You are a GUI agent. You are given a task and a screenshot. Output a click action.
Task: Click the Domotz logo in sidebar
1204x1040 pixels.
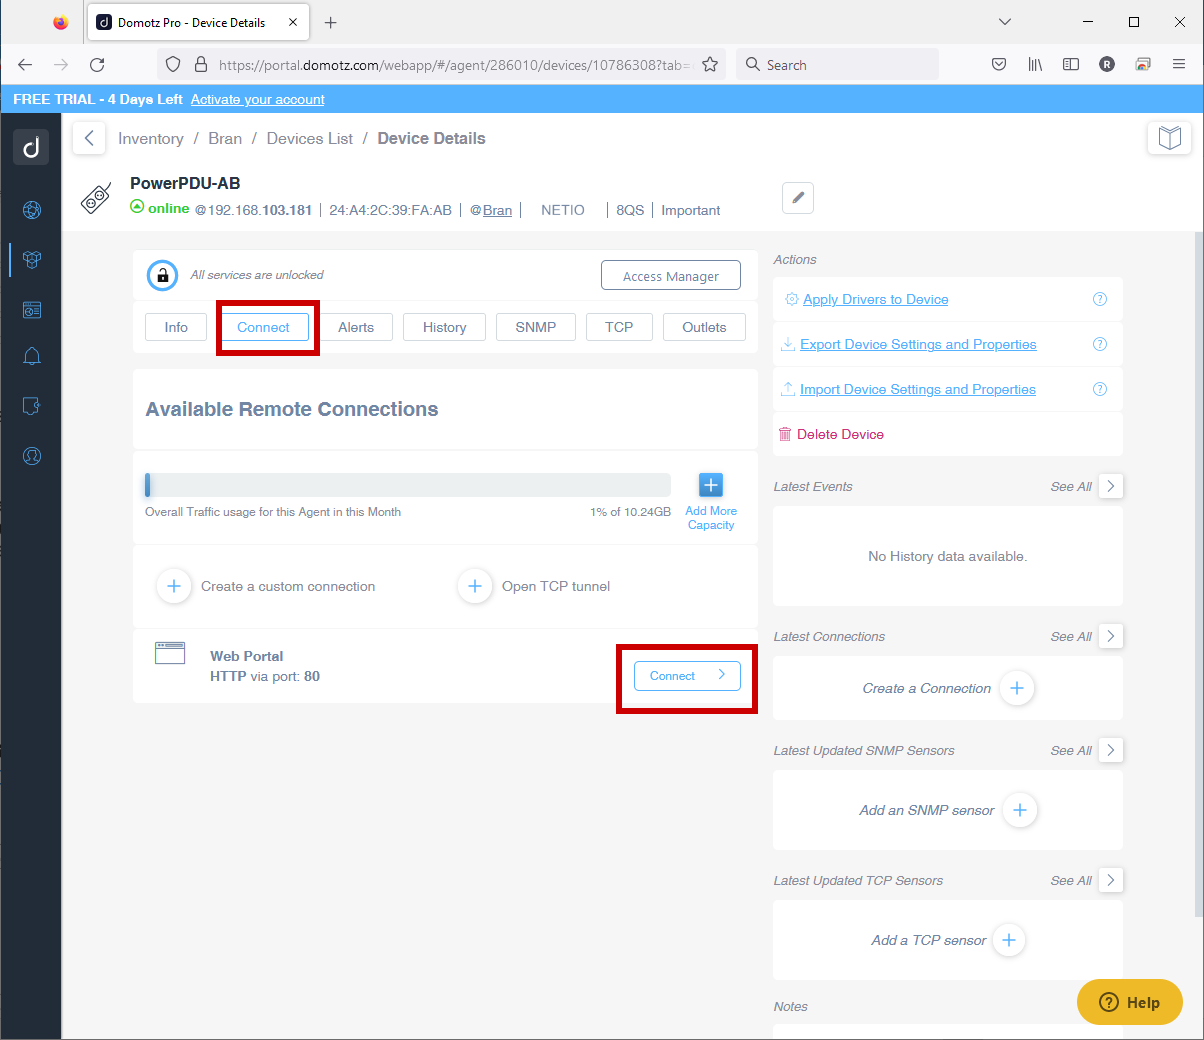click(31, 147)
